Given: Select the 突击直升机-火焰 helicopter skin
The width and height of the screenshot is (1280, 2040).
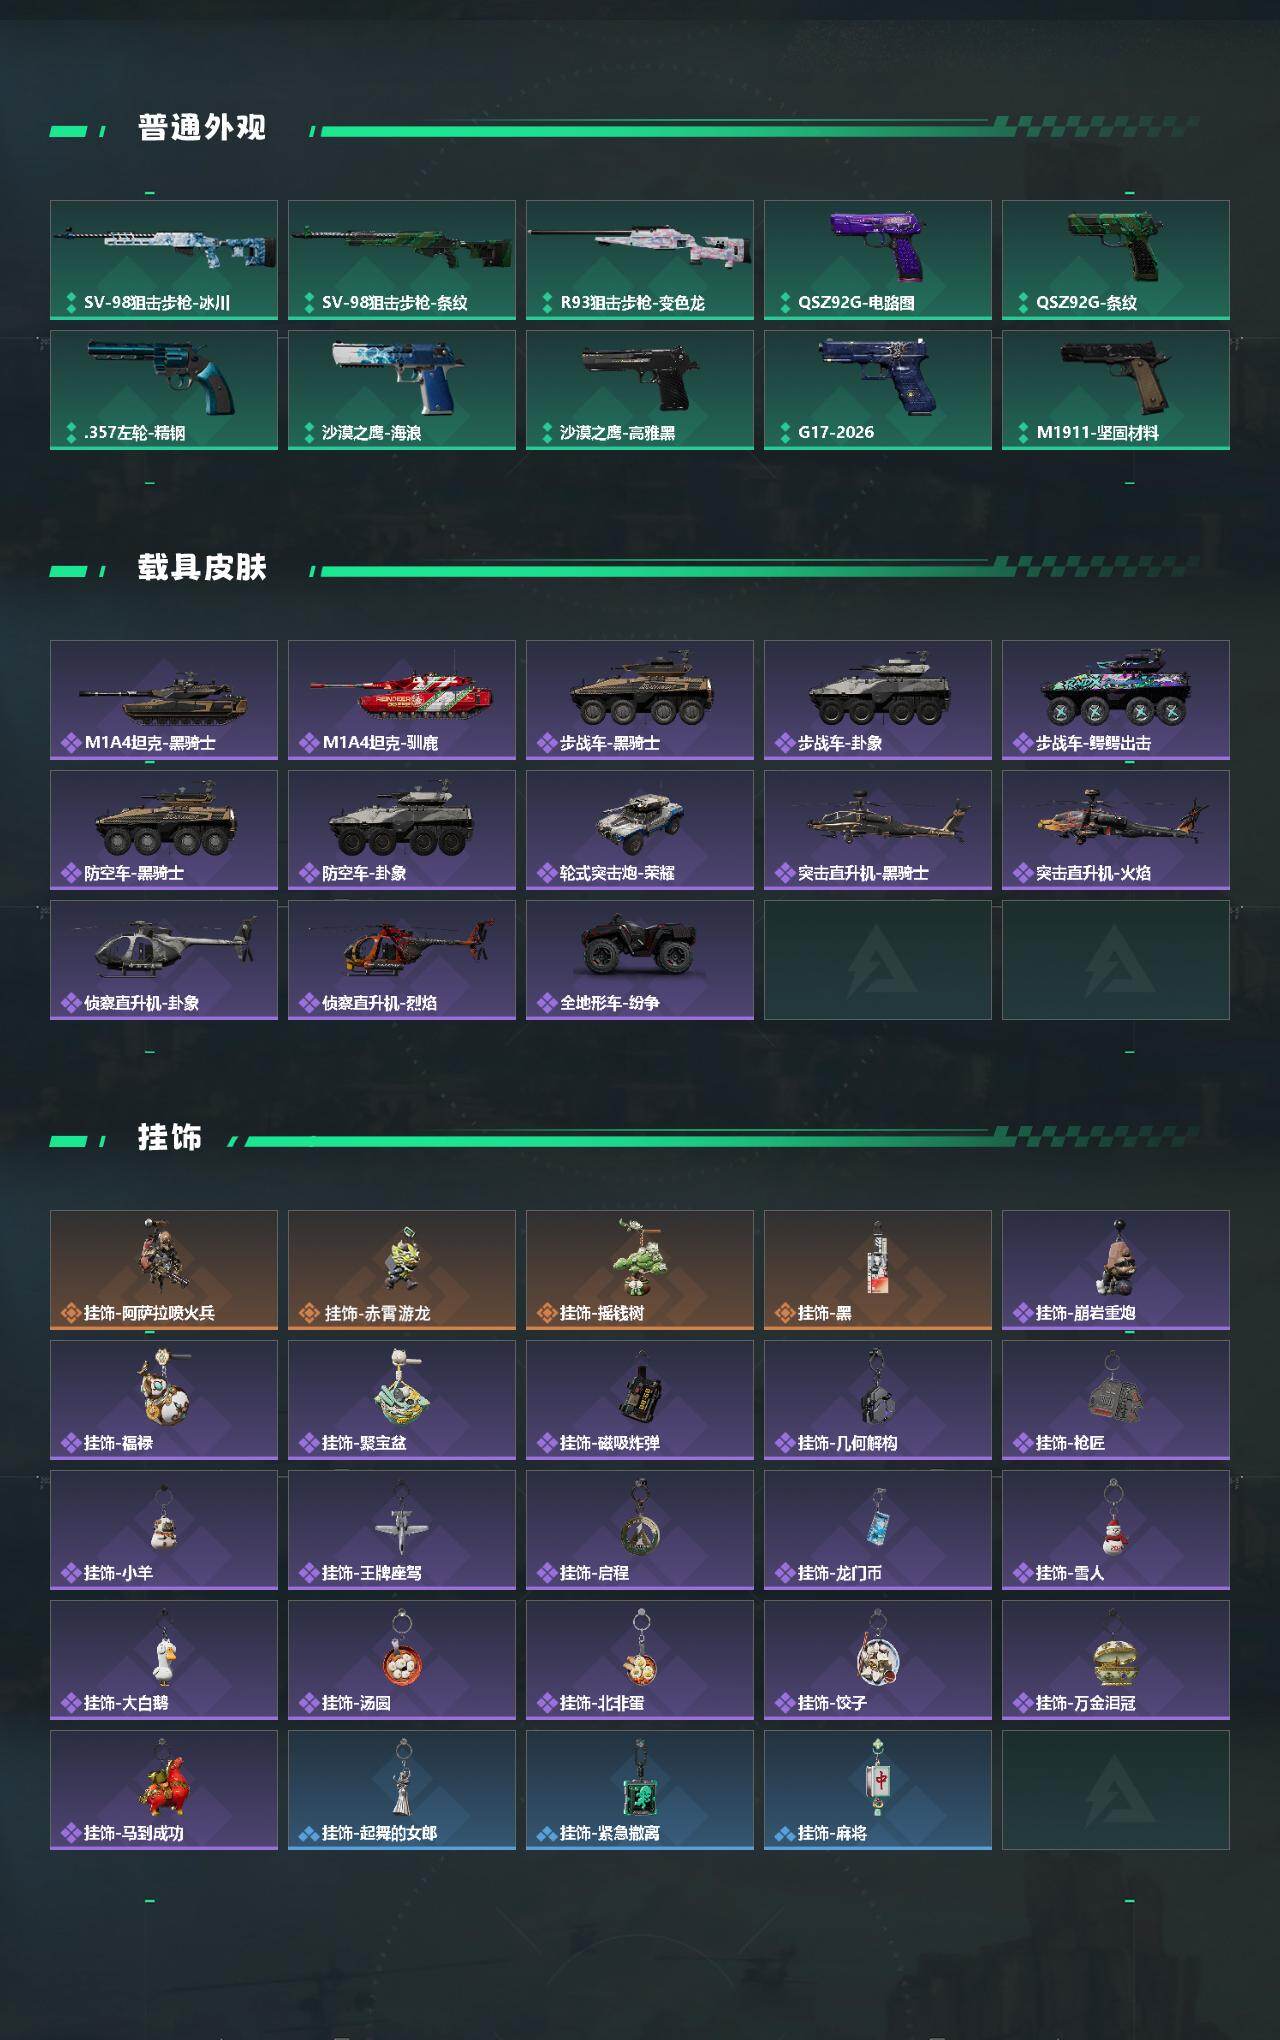Looking at the screenshot, I should [x=1116, y=830].
